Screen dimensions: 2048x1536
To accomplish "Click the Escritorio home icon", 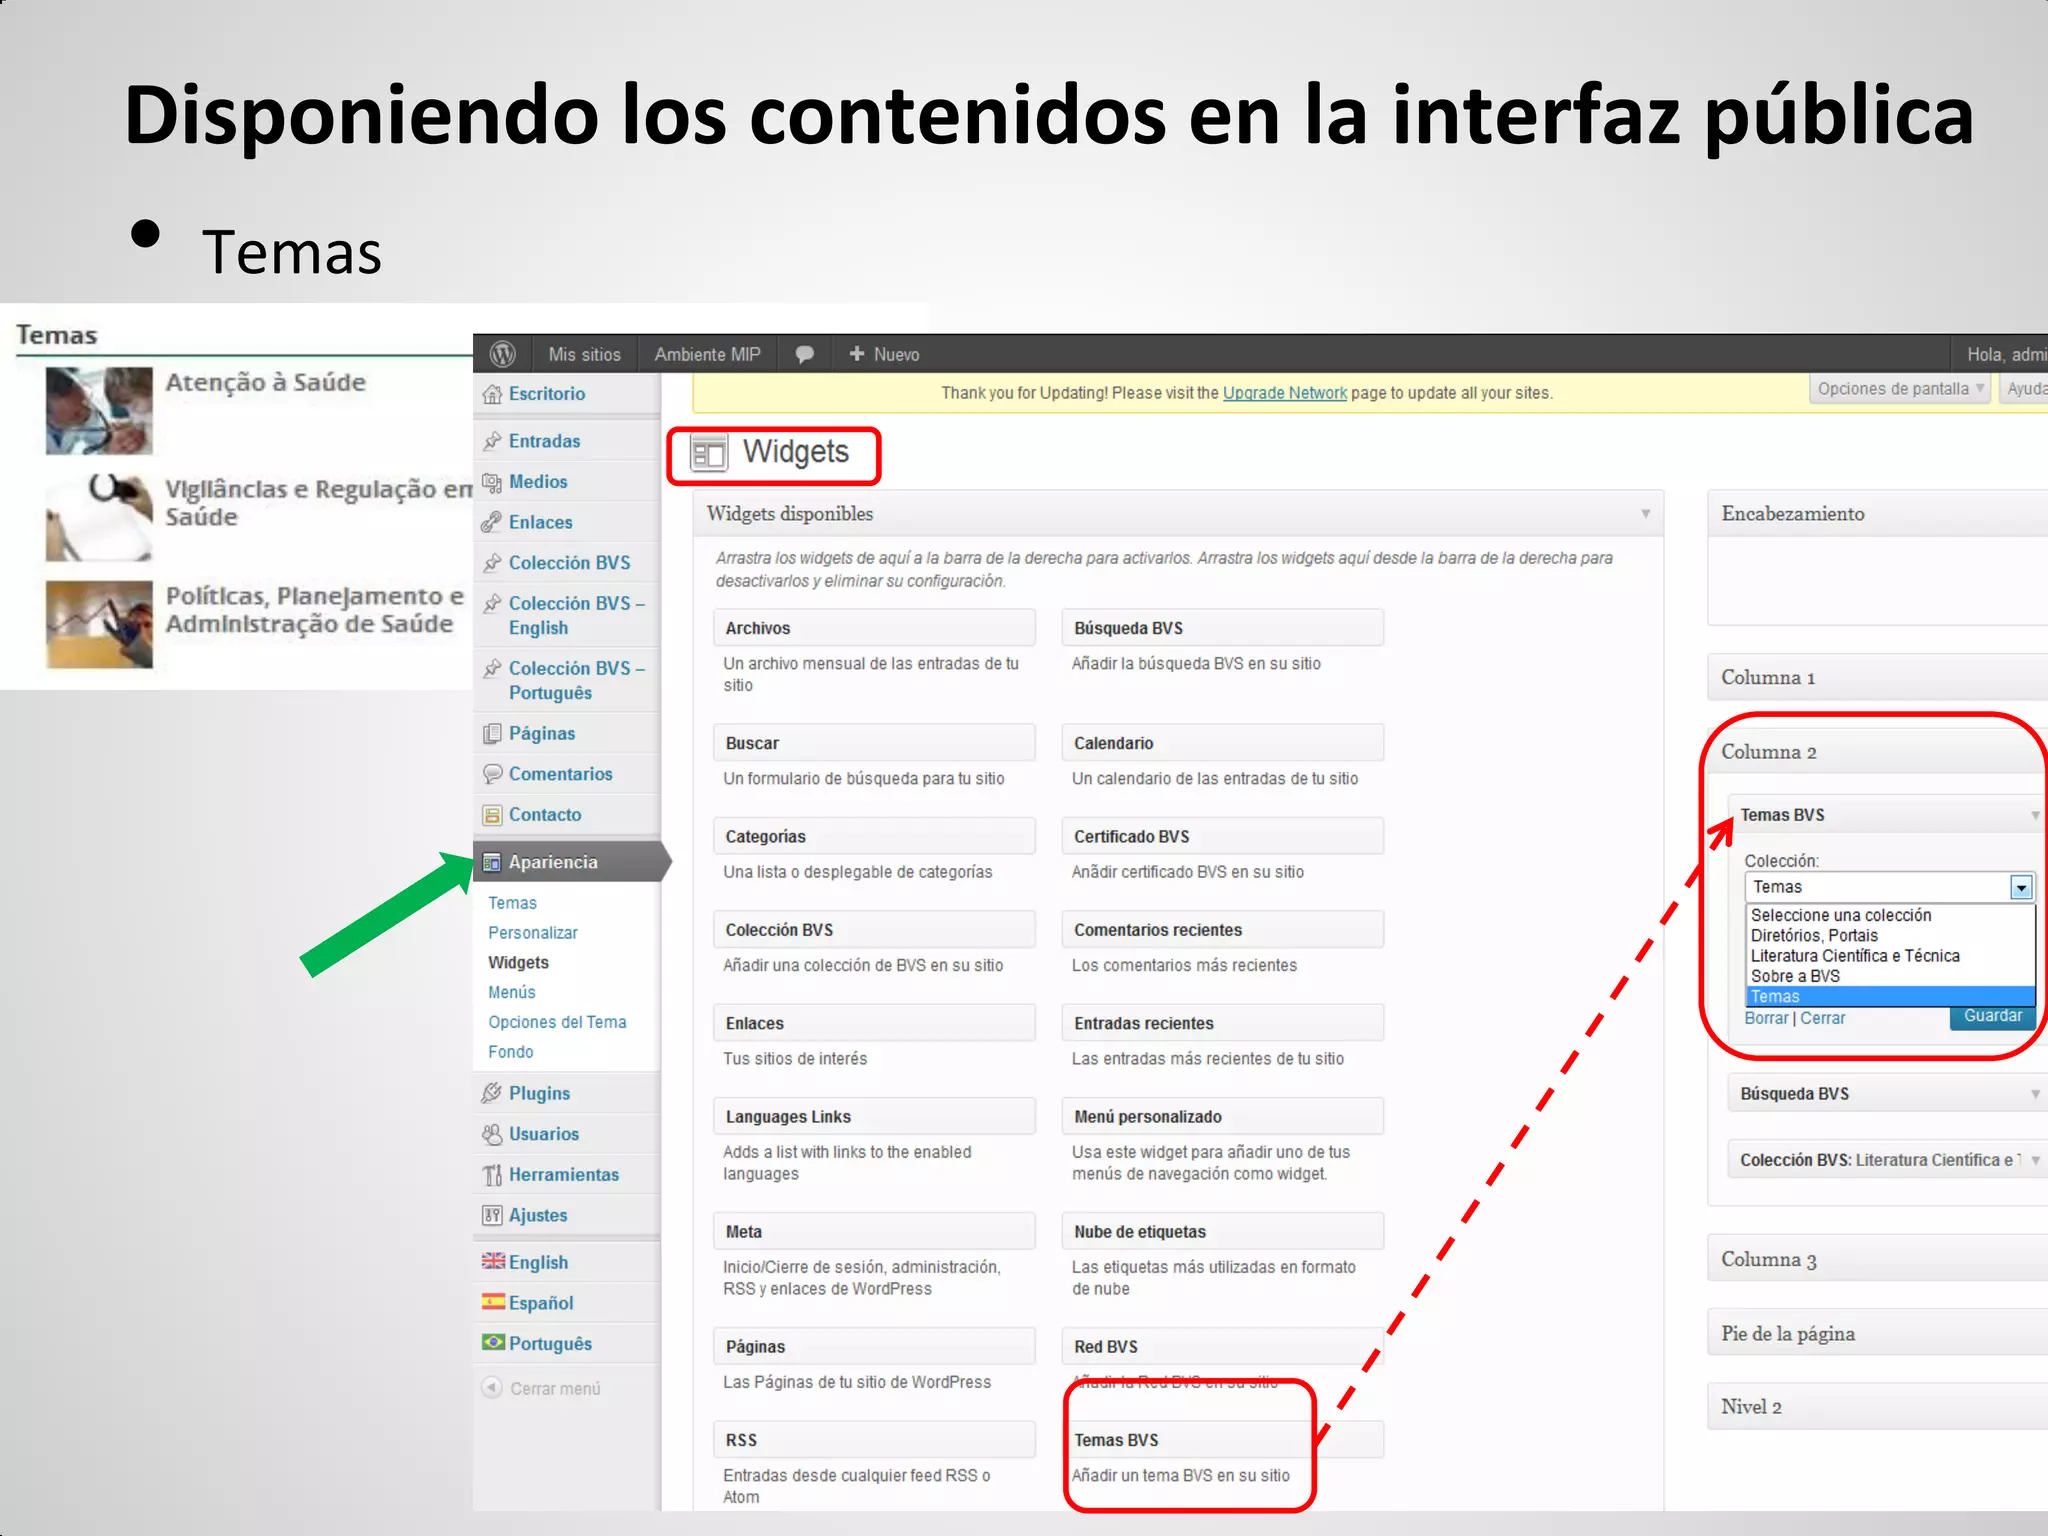I will click(492, 394).
